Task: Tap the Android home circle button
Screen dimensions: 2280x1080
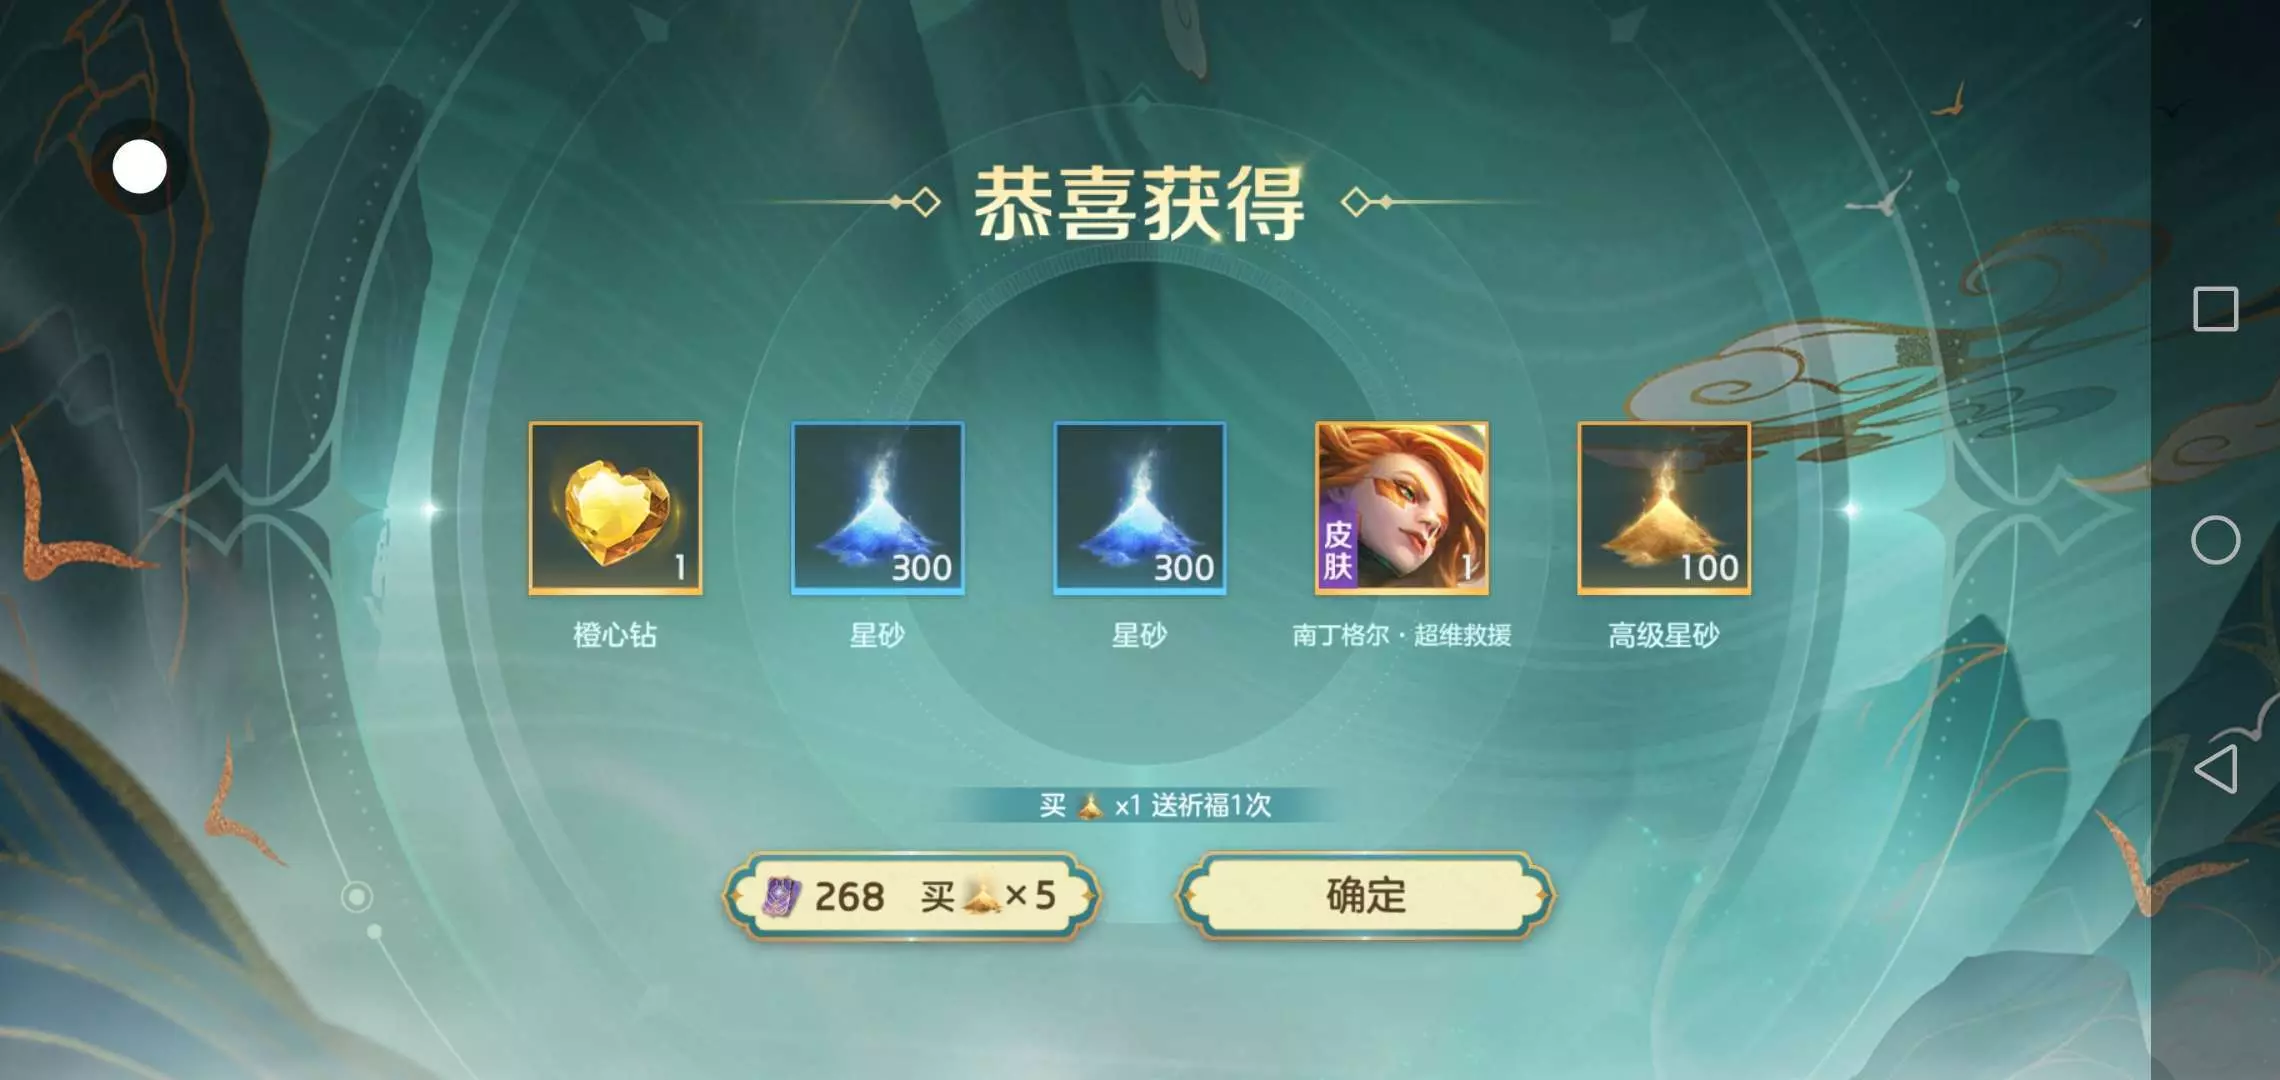Action: [x=2215, y=540]
